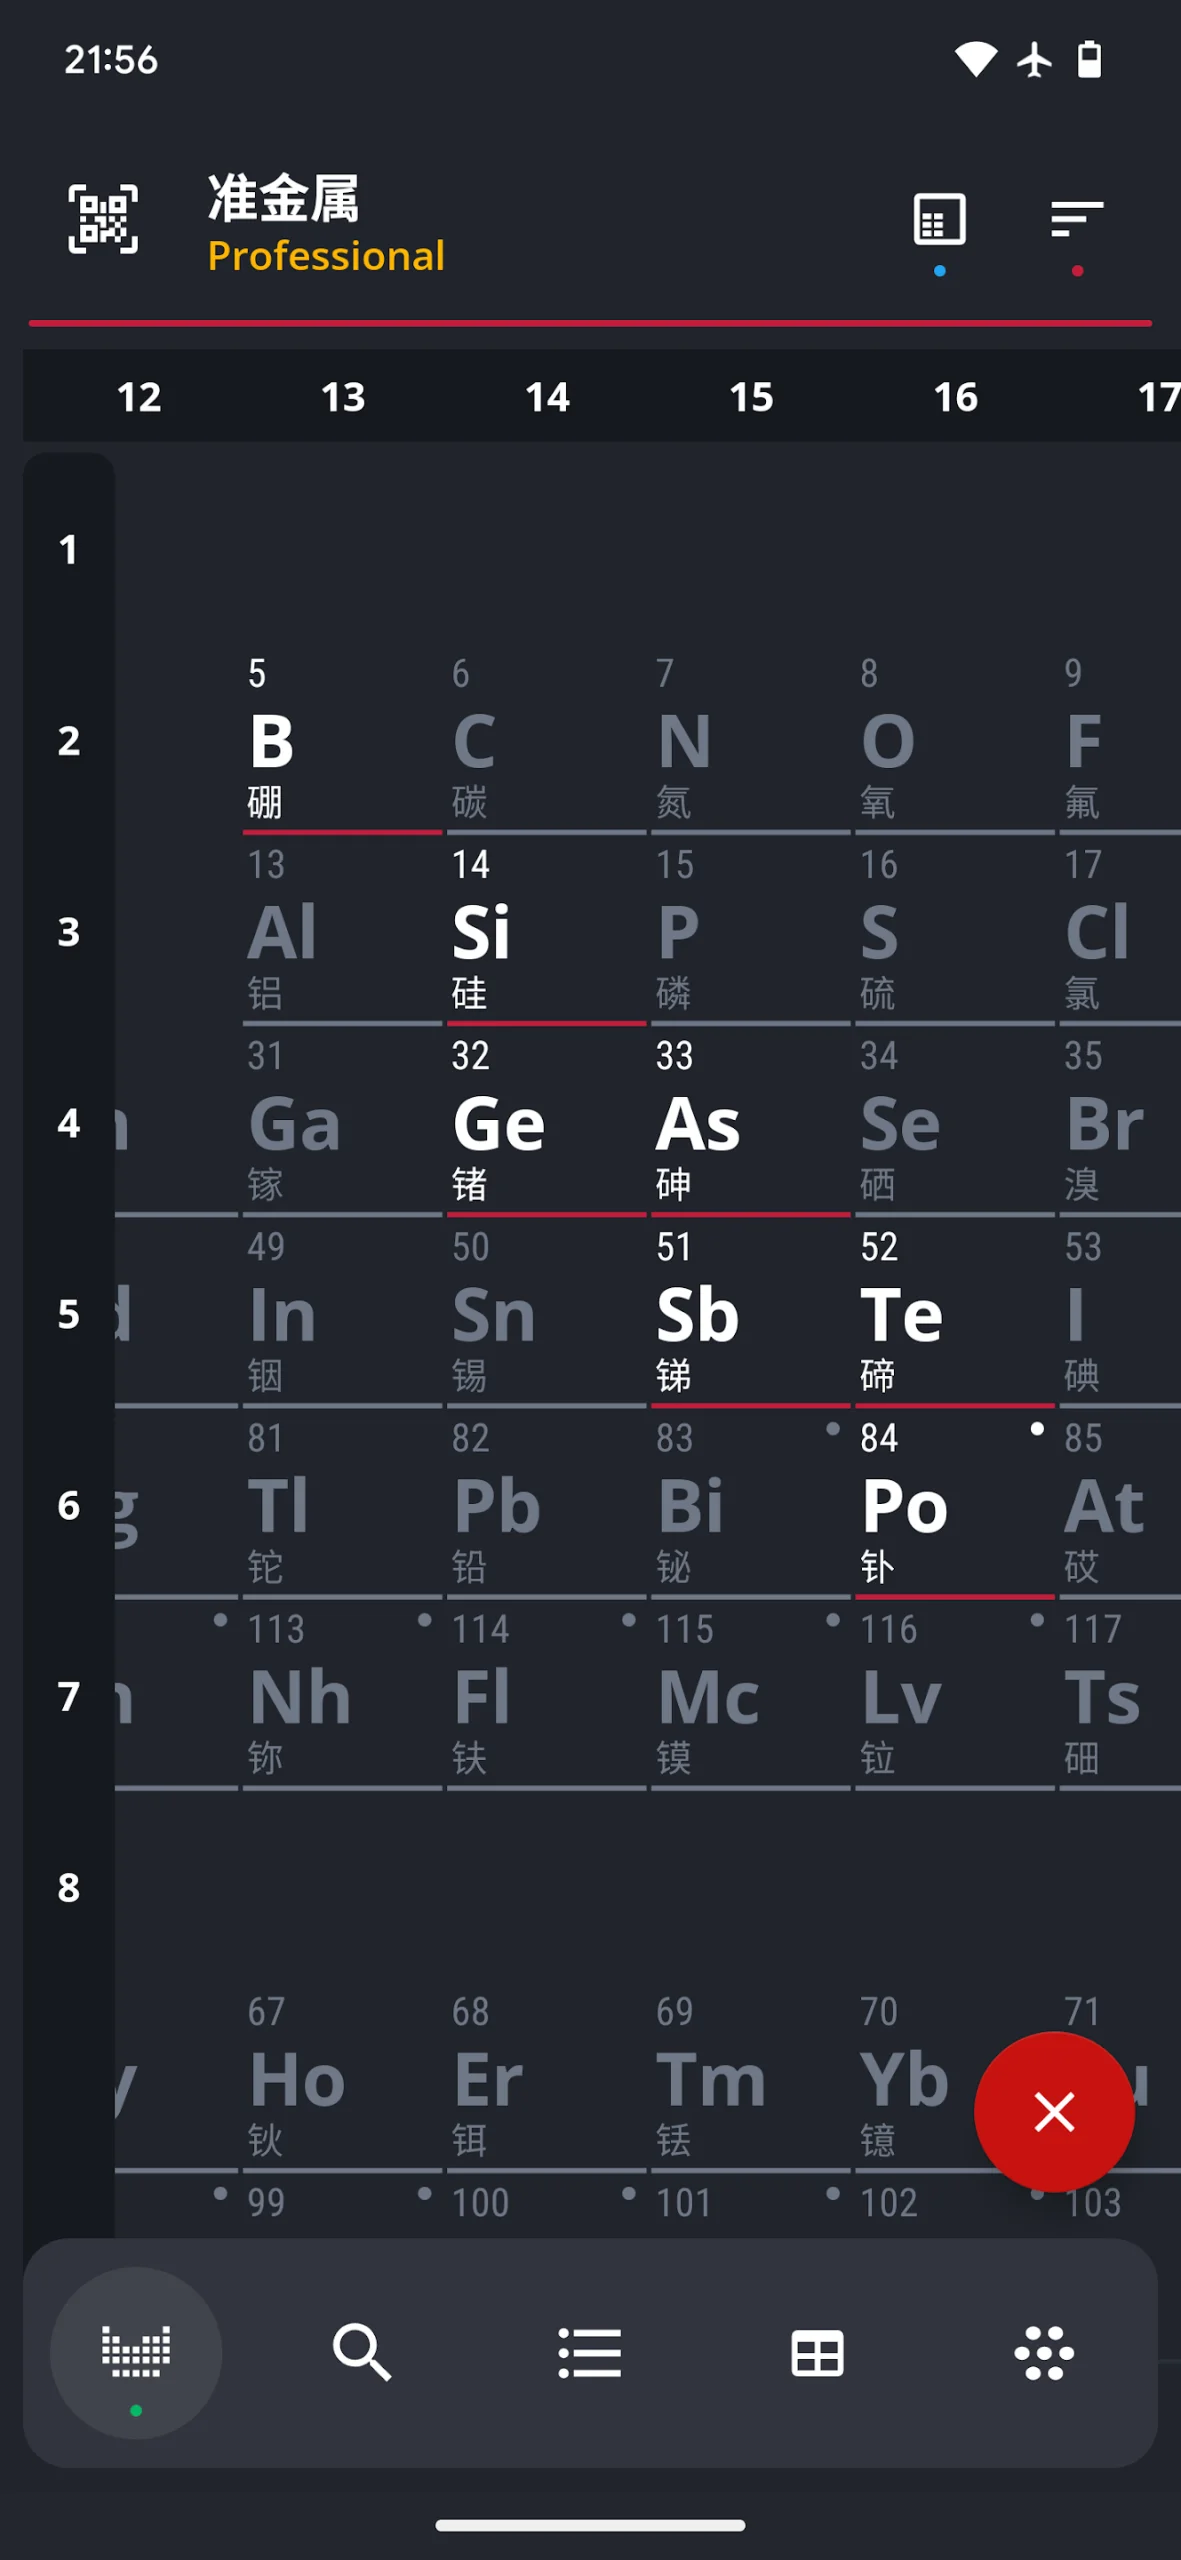Select period 3 row header
The image size is (1181, 2560).
pyautogui.click(x=68, y=932)
